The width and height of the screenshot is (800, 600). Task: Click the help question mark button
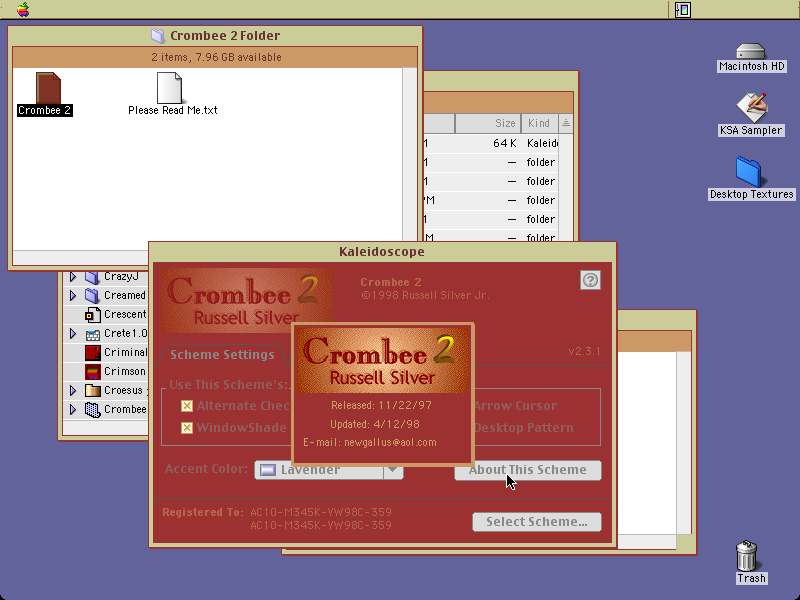click(590, 280)
